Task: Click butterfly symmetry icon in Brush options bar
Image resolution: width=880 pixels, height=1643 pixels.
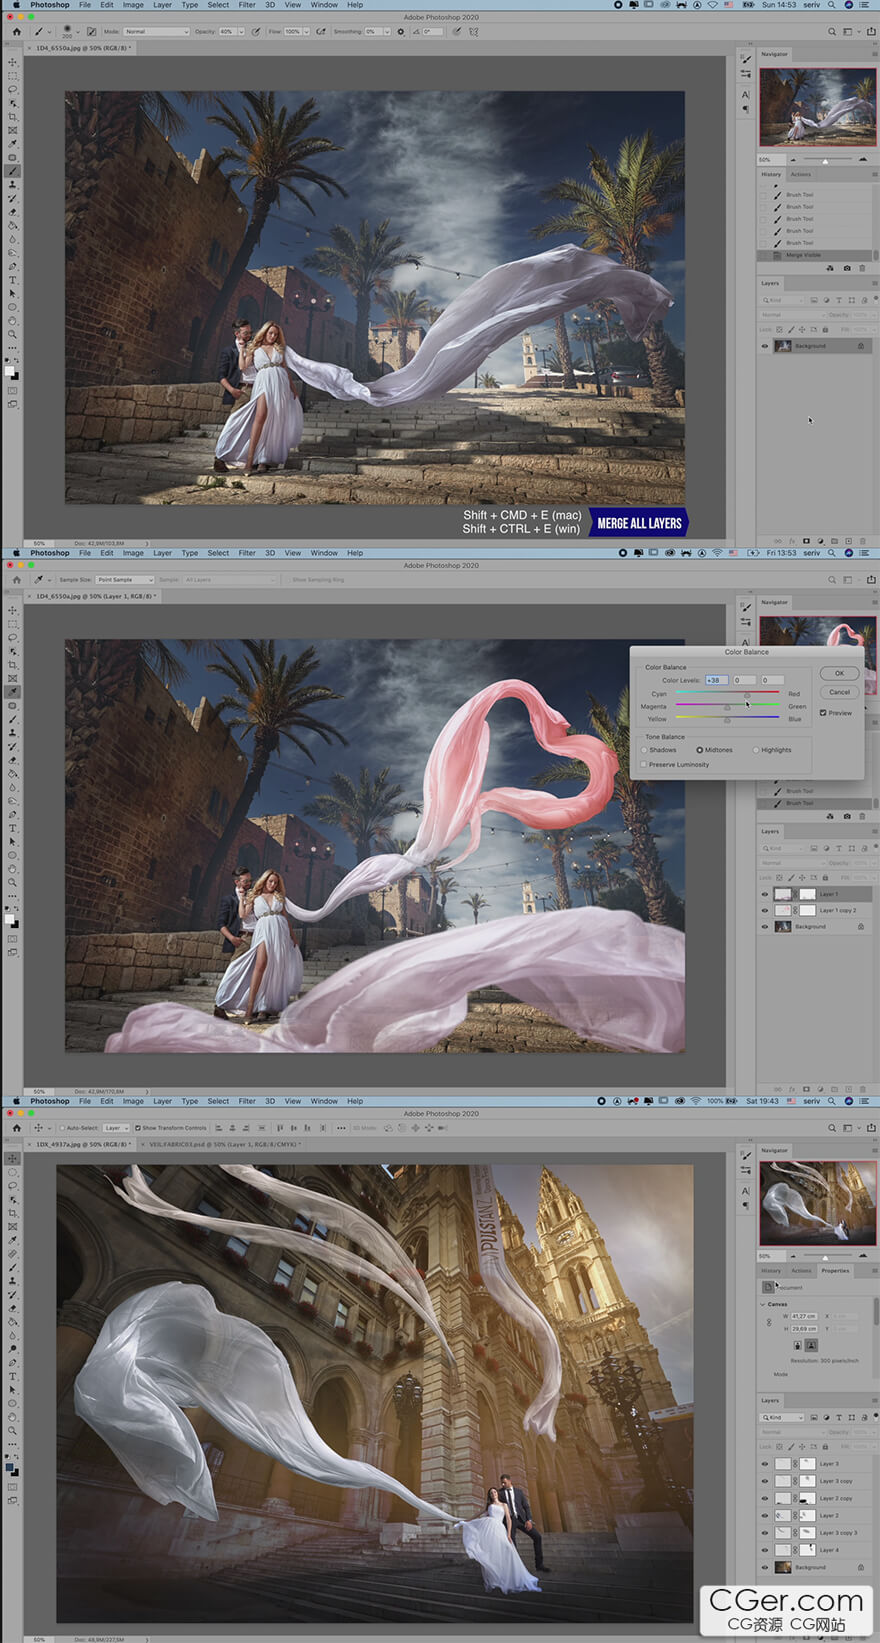Action: [473, 31]
